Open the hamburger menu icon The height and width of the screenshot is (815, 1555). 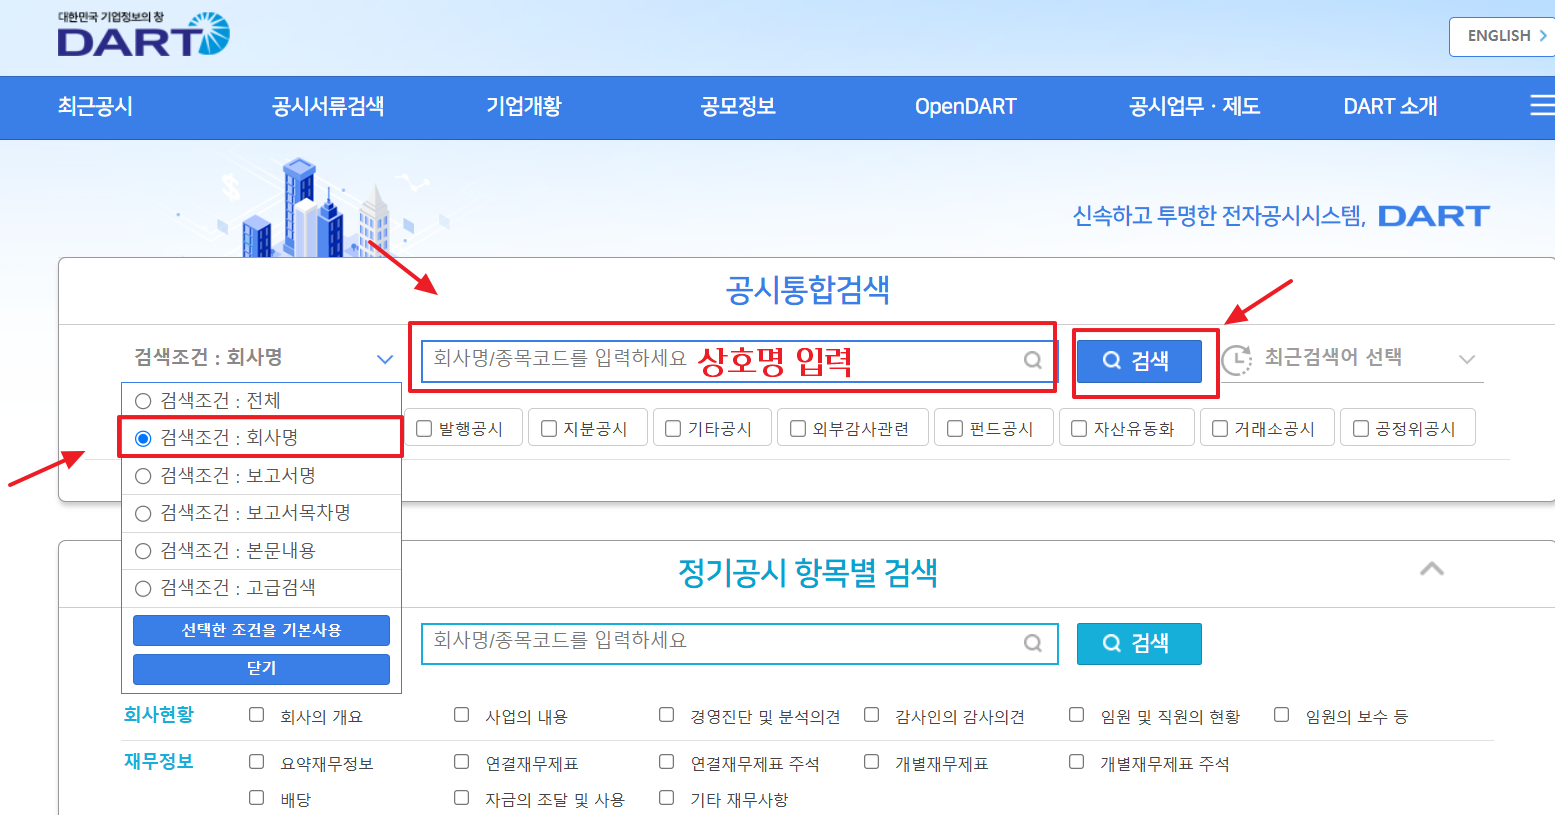[x=1543, y=106]
